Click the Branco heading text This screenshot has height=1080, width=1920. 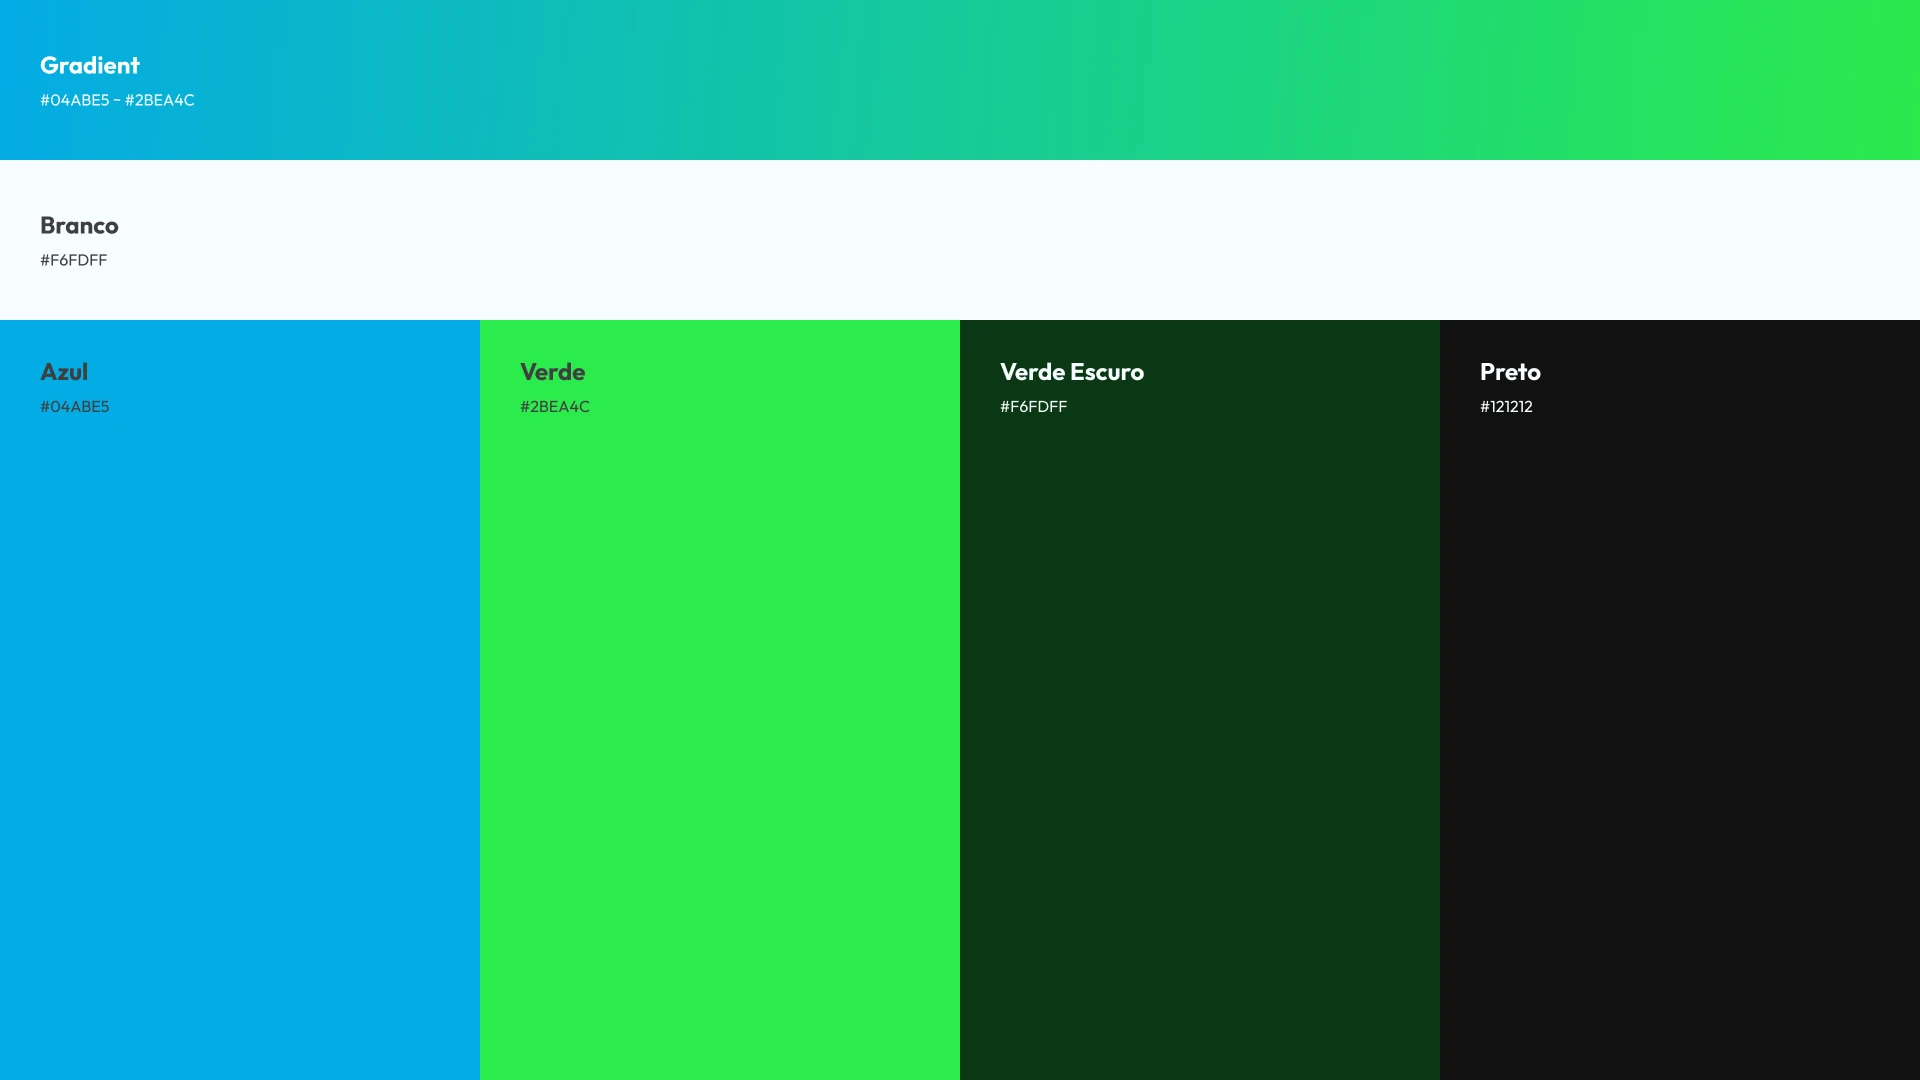79,225
